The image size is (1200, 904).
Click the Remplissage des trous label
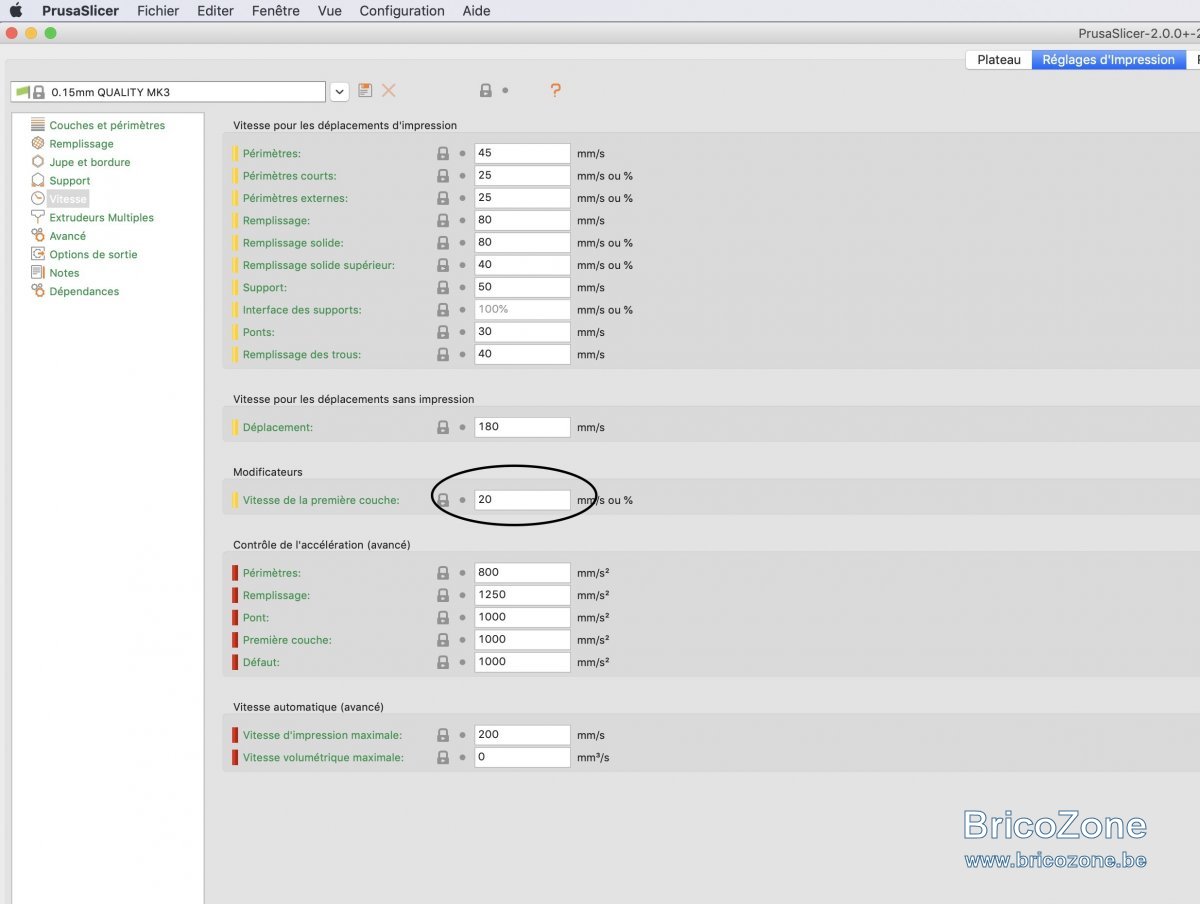302,355
